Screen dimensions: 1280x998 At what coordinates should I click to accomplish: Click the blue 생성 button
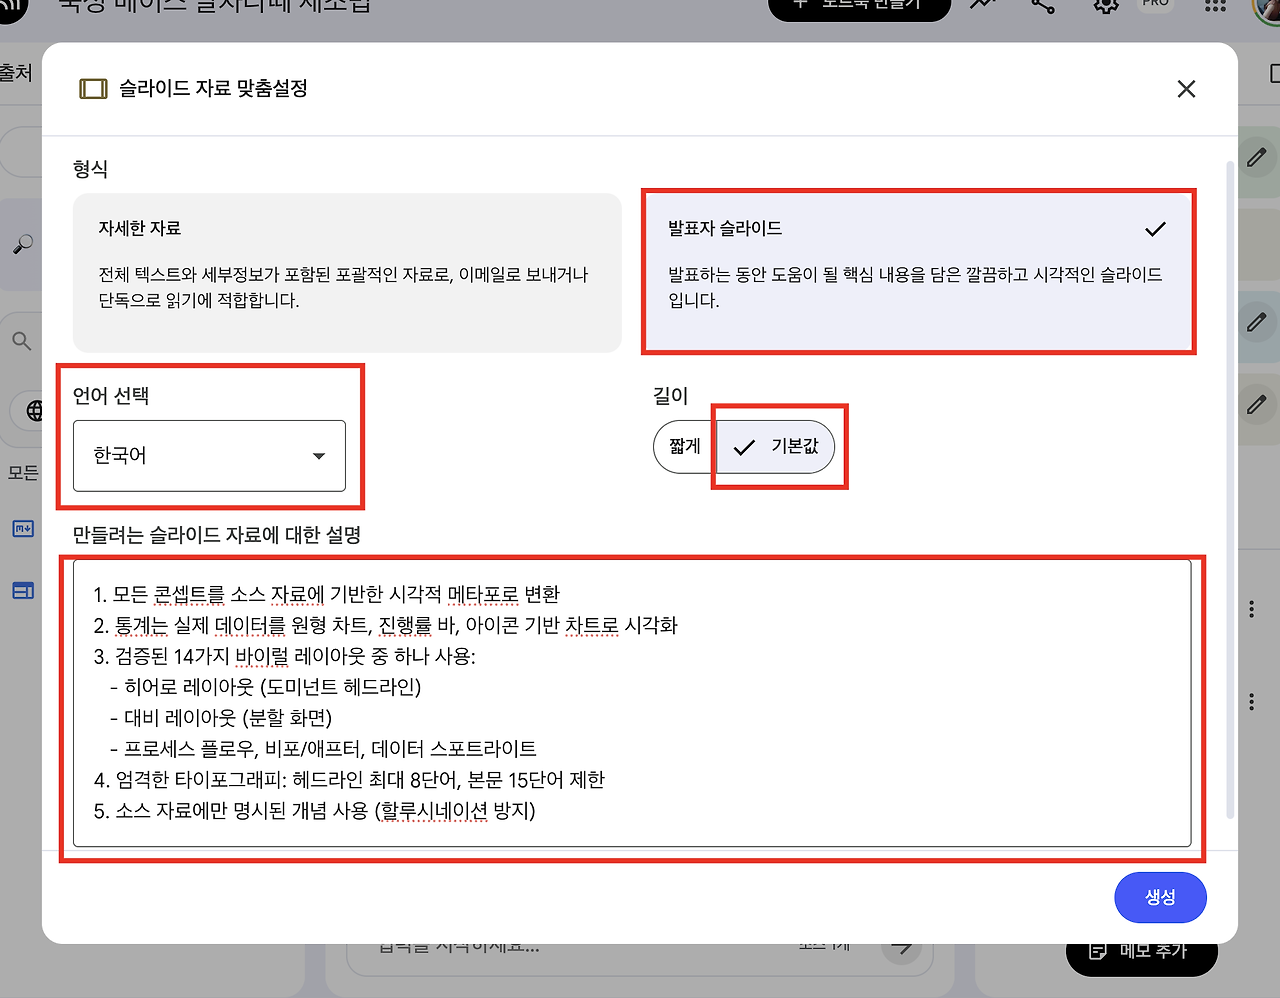coord(1160,897)
